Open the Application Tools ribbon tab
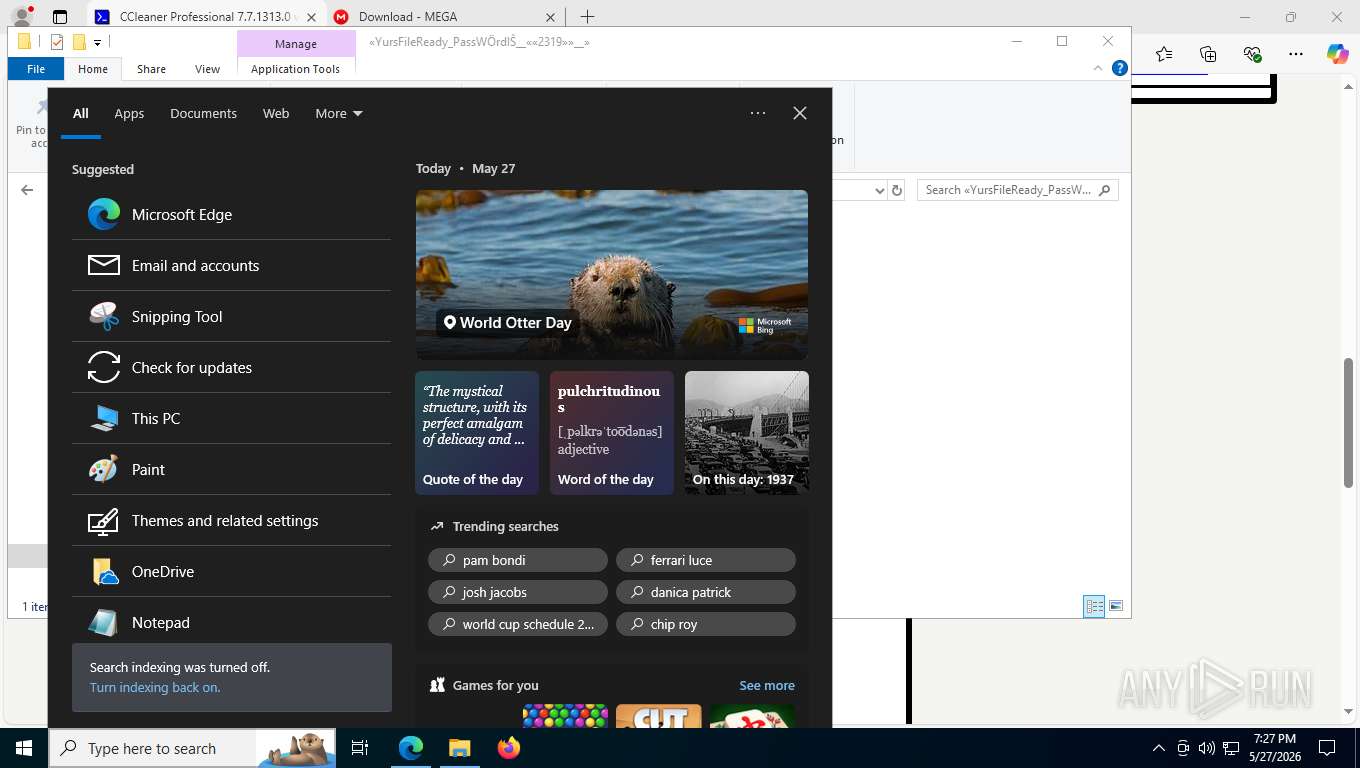The image size is (1360, 768). pos(295,69)
